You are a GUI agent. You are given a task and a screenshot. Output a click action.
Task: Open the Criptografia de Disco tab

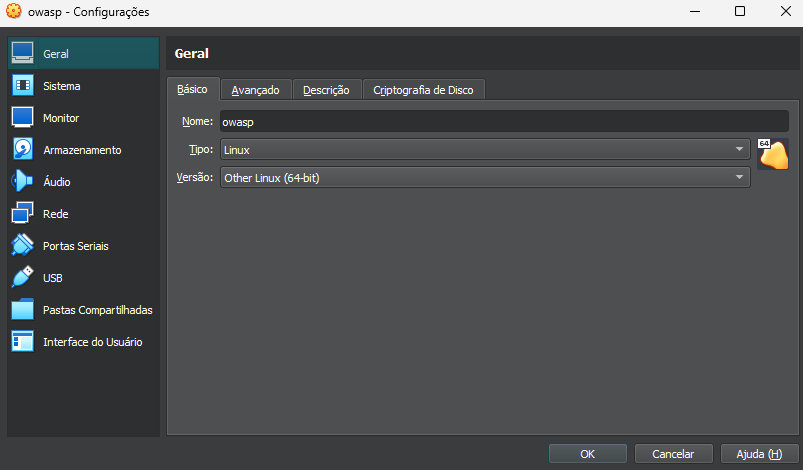[x=423, y=90]
